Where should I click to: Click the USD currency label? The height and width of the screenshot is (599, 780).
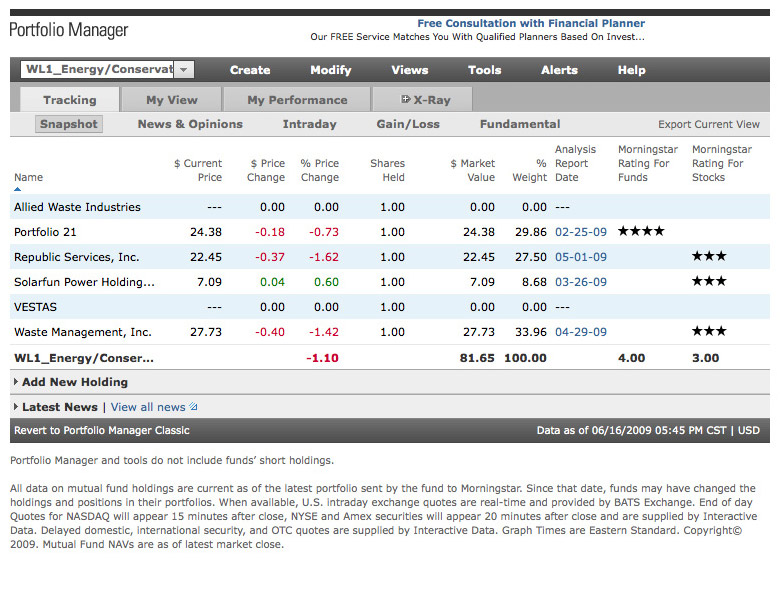[x=749, y=430]
